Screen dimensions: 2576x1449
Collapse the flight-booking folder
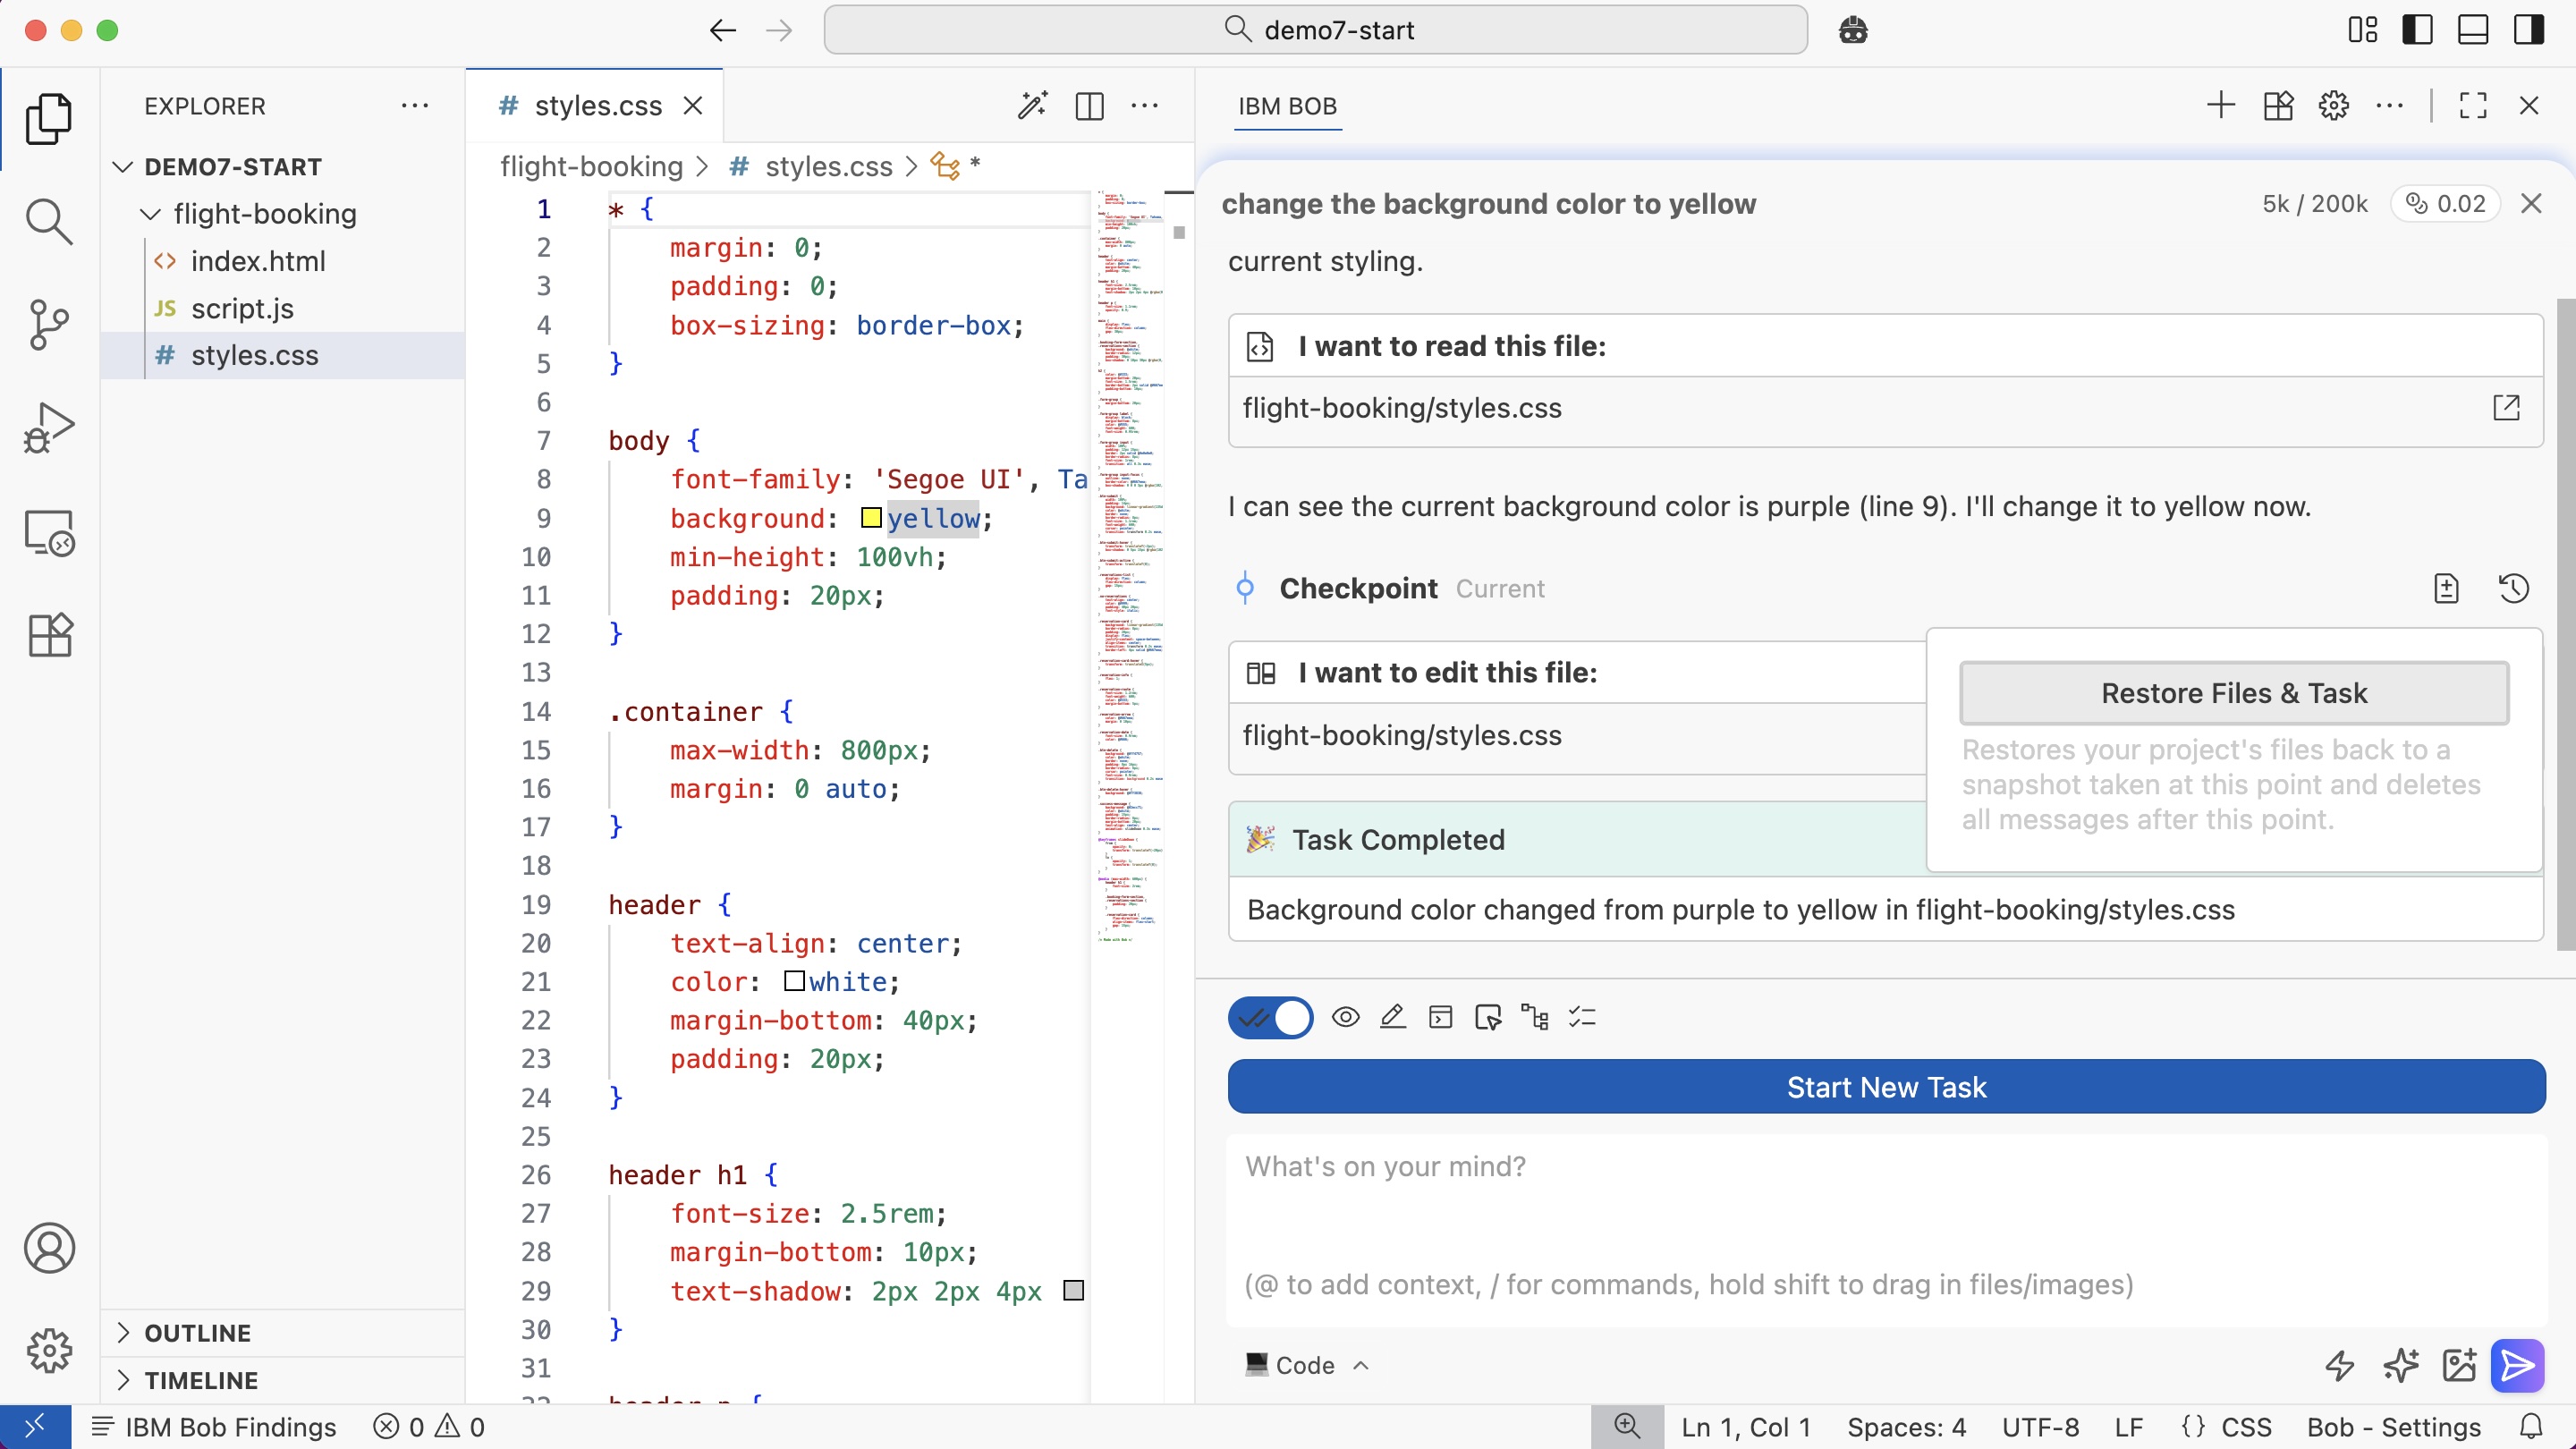coord(150,214)
